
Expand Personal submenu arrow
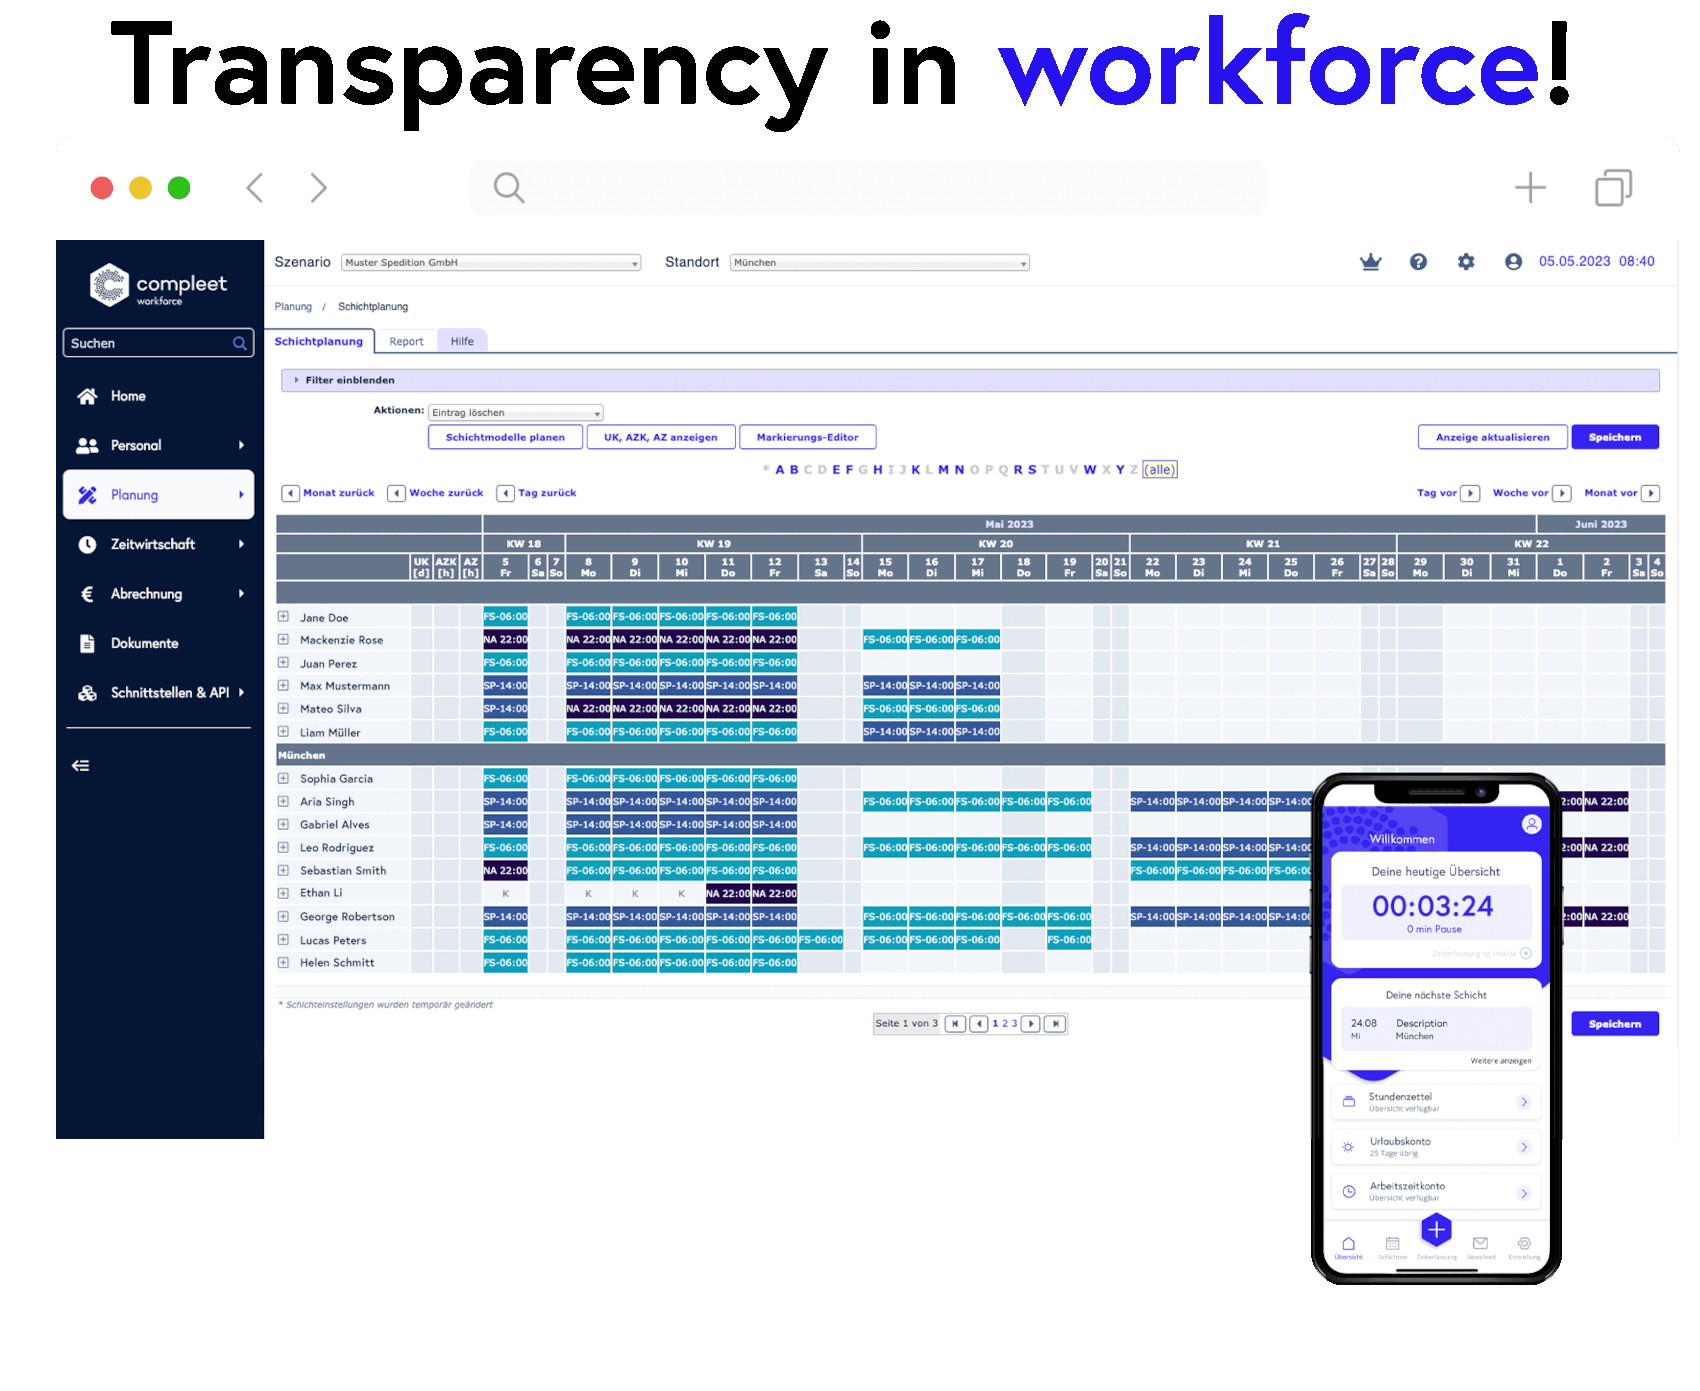pyautogui.click(x=241, y=446)
